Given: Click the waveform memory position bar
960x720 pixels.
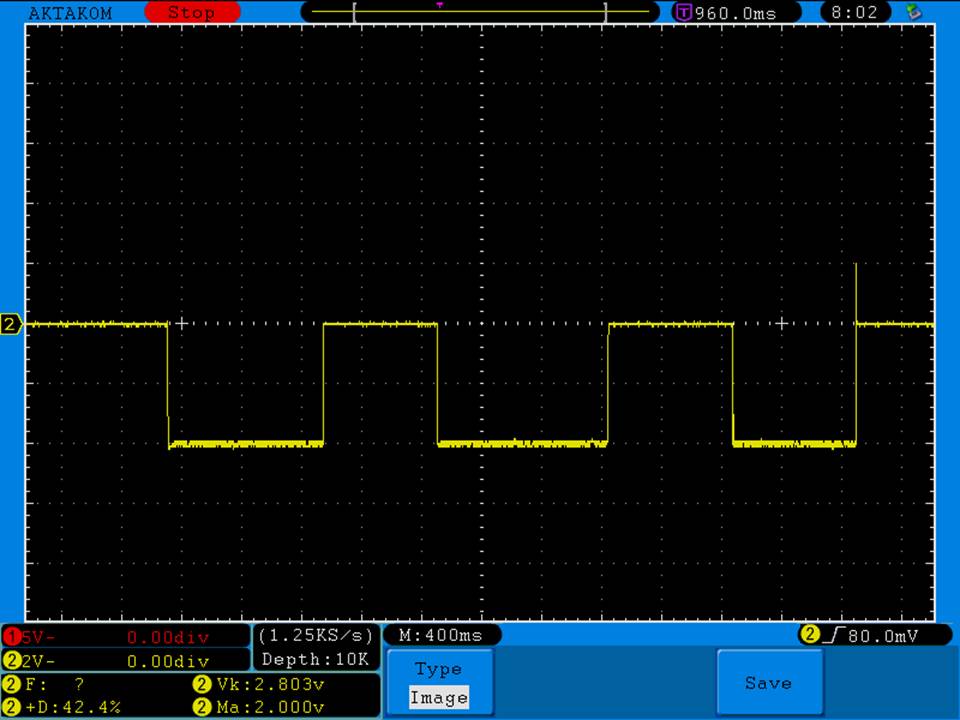Looking at the screenshot, I should (480, 13).
